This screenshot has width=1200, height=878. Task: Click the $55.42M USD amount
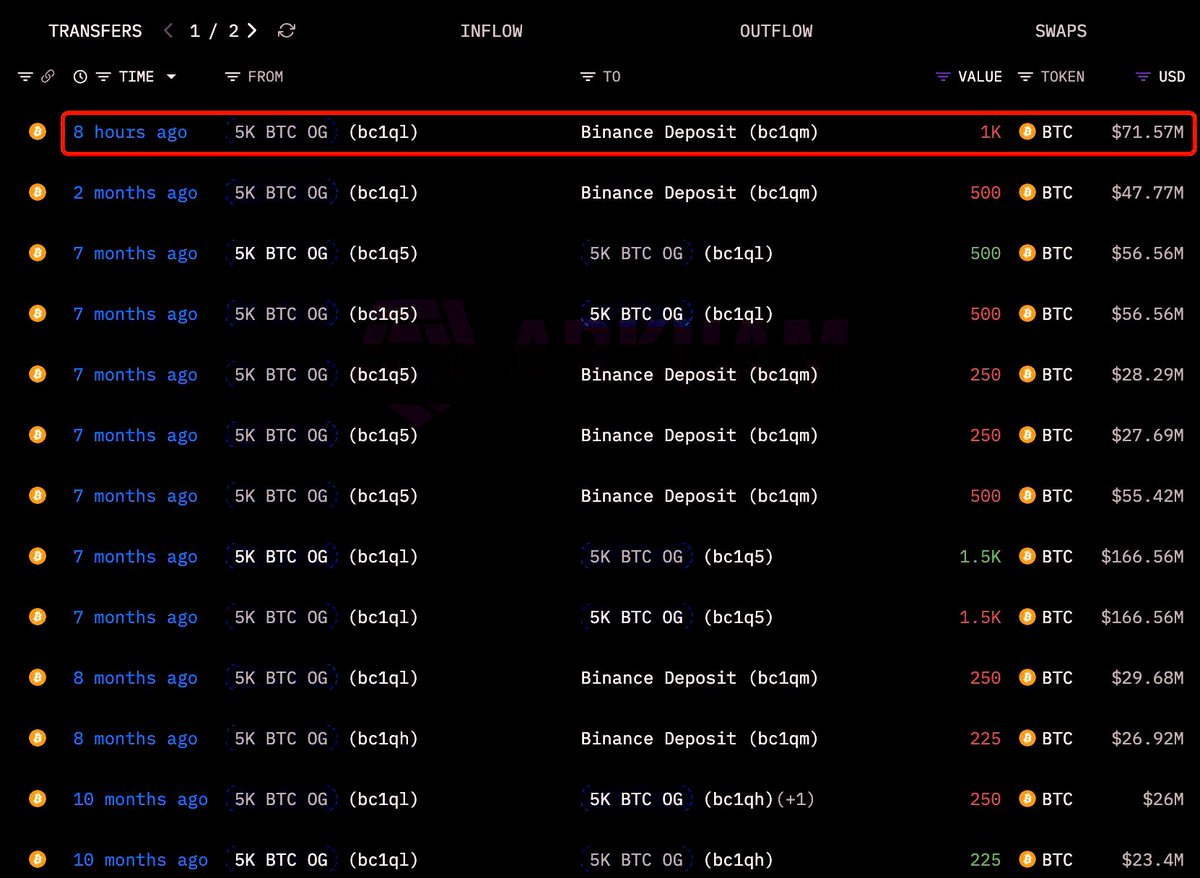(1147, 496)
